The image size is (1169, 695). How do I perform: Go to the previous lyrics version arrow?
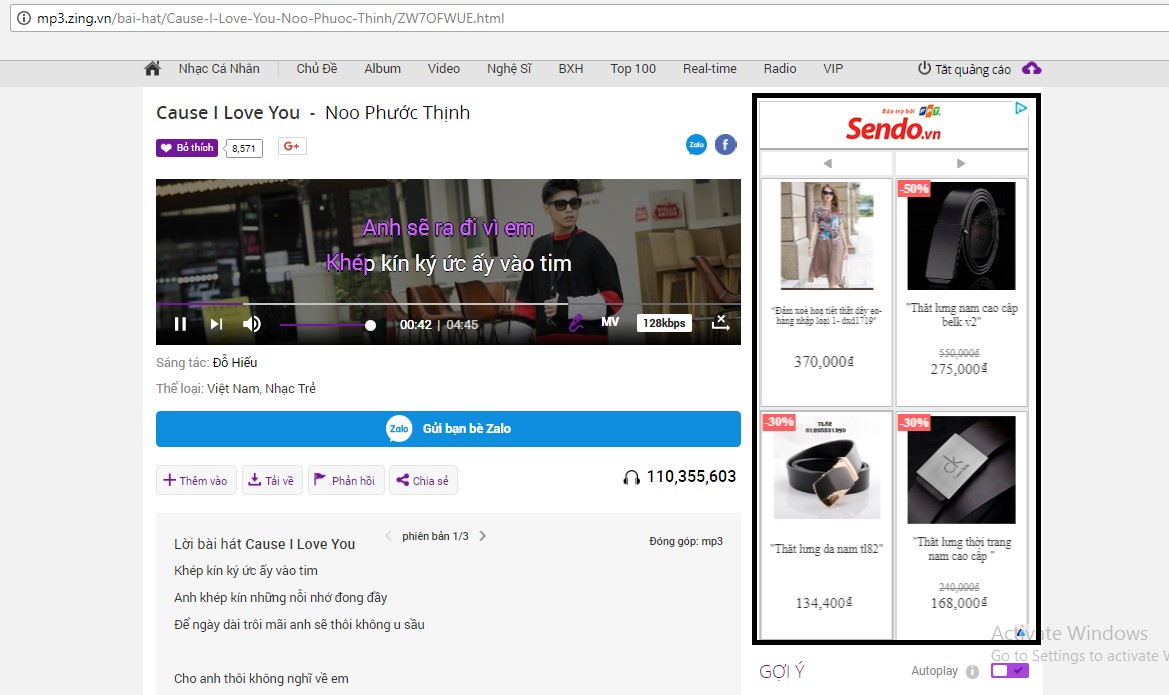point(388,536)
